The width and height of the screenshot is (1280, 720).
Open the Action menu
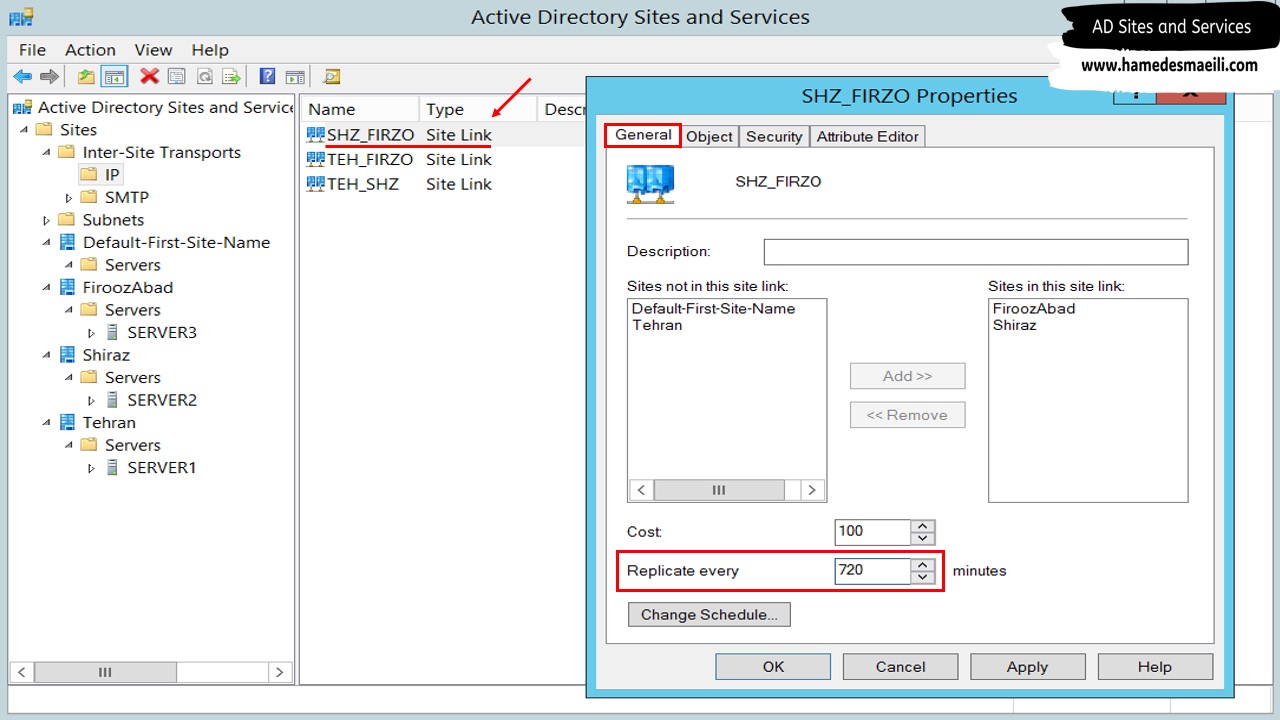point(90,49)
